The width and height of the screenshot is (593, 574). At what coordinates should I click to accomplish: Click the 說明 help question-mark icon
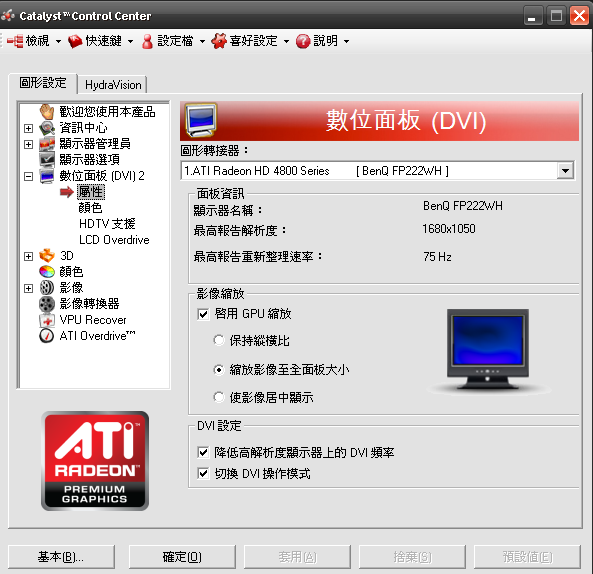[303, 41]
